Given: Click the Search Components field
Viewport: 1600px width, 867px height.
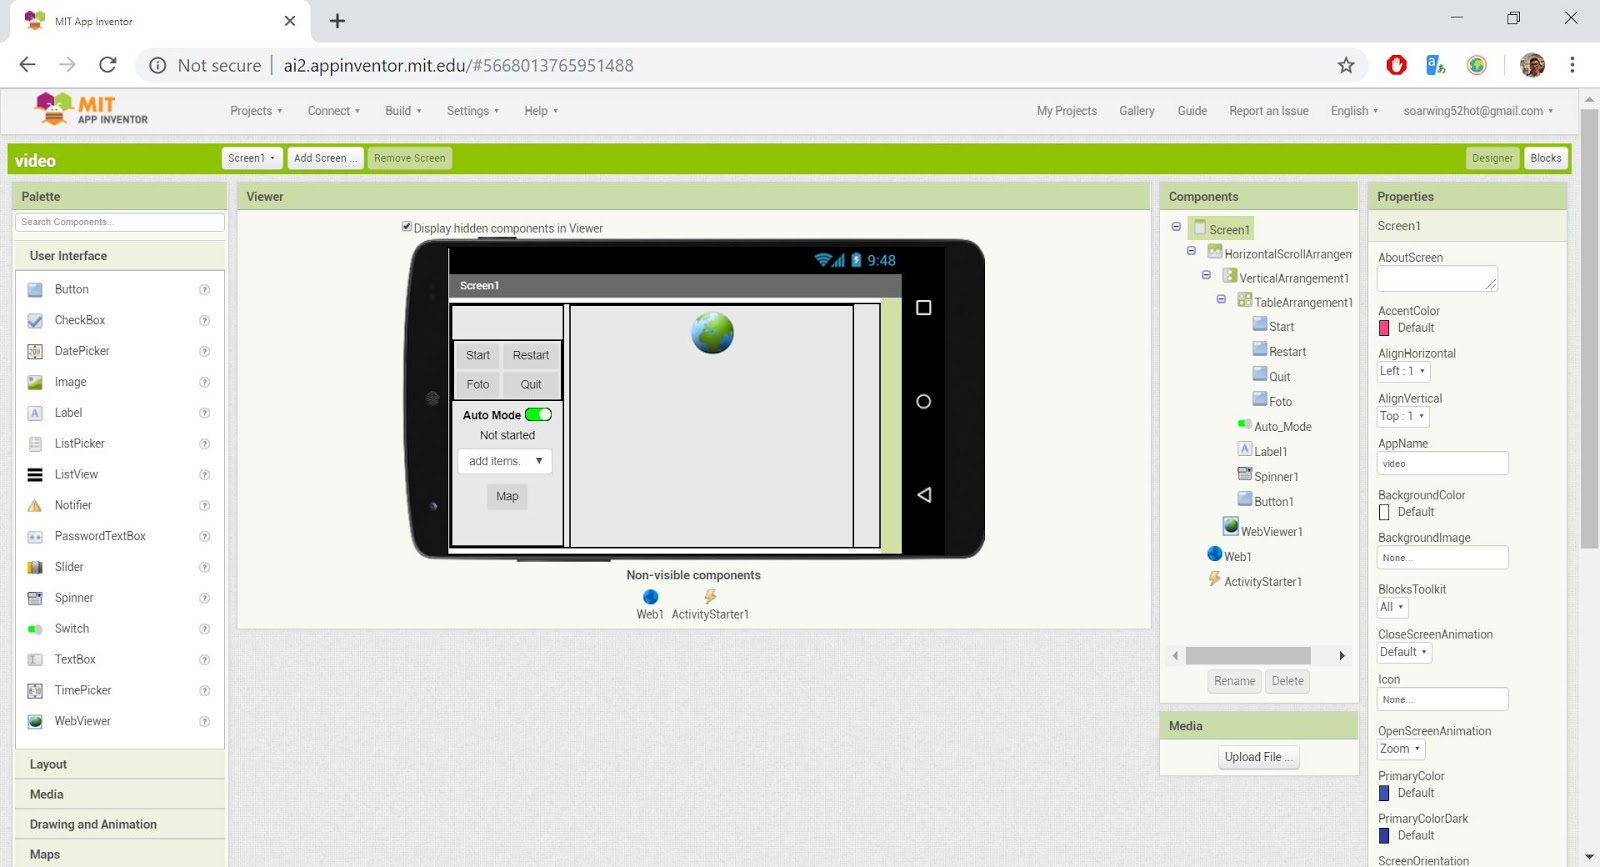Looking at the screenshot, I should click(120, 222).
